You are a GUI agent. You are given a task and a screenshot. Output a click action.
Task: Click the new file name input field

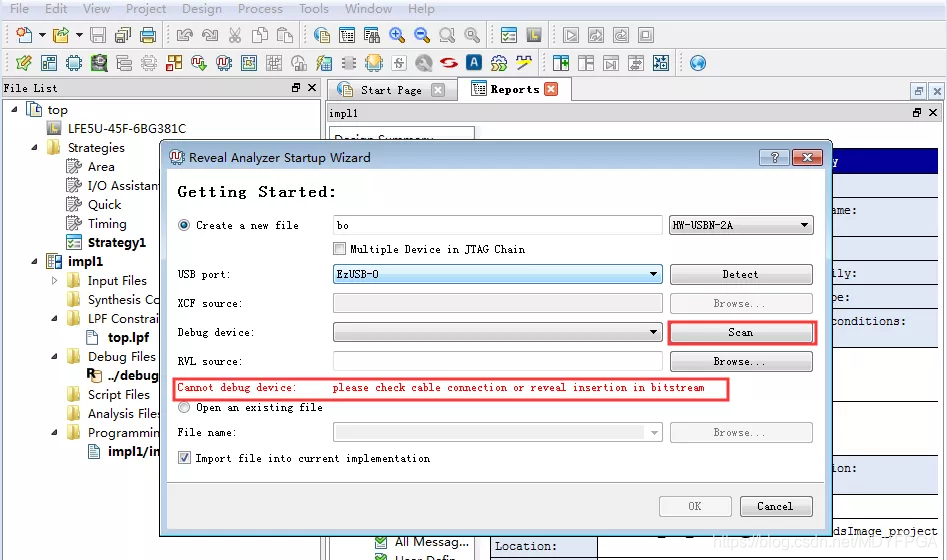pos(497,225)
